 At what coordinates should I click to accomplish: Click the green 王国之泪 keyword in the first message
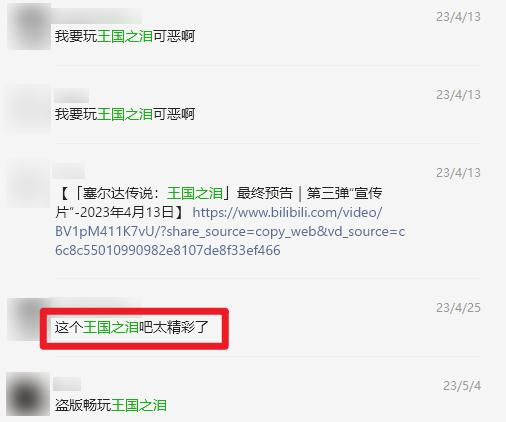tap(125, 36)
